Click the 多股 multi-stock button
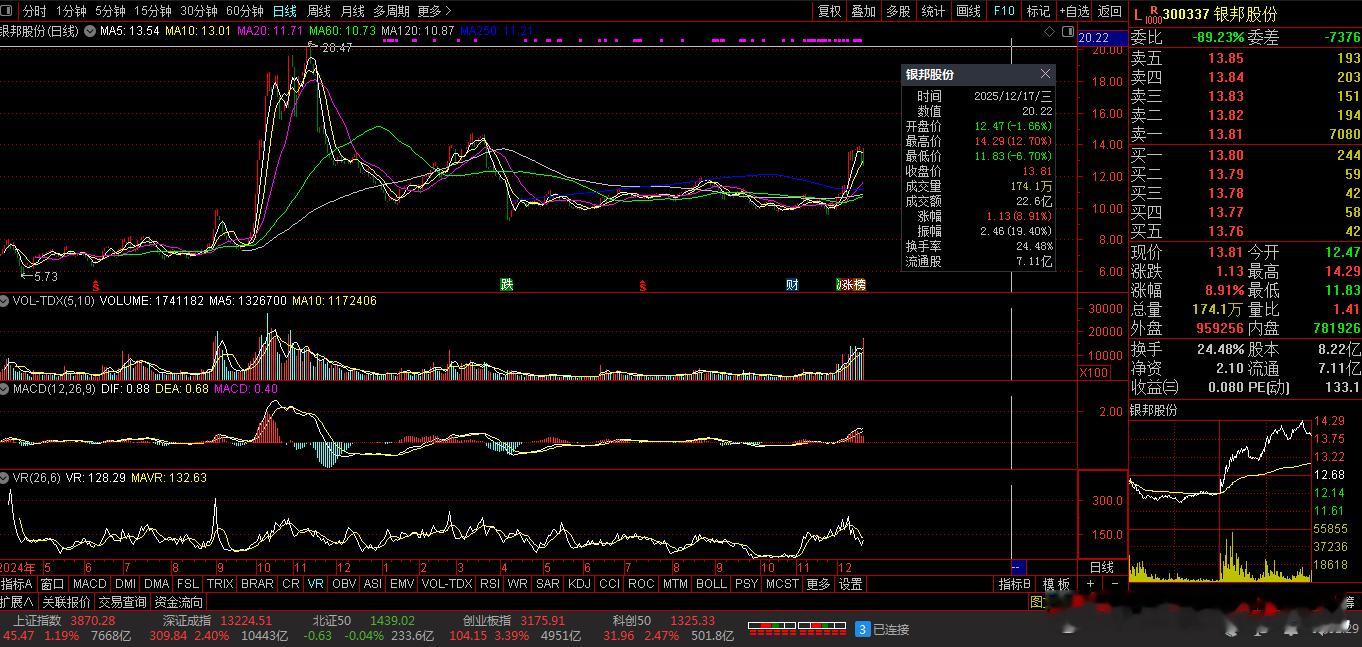Image resolution: width=1362 pixels, height=647 pixels. tap(898, 11)
